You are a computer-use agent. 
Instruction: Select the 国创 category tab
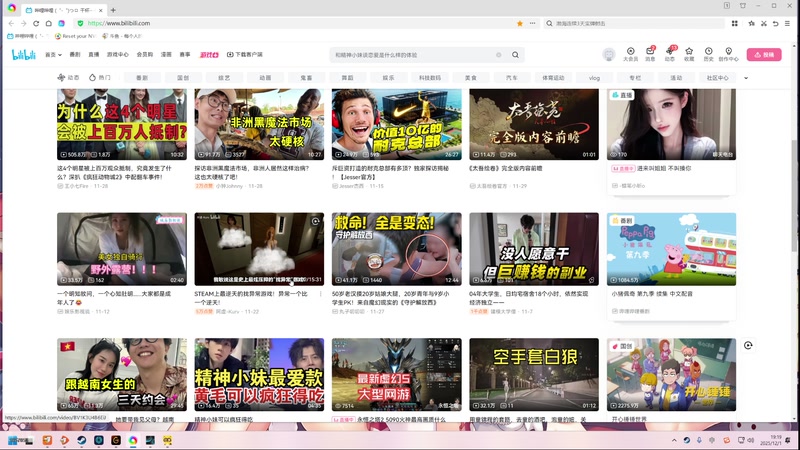[183, 78]
